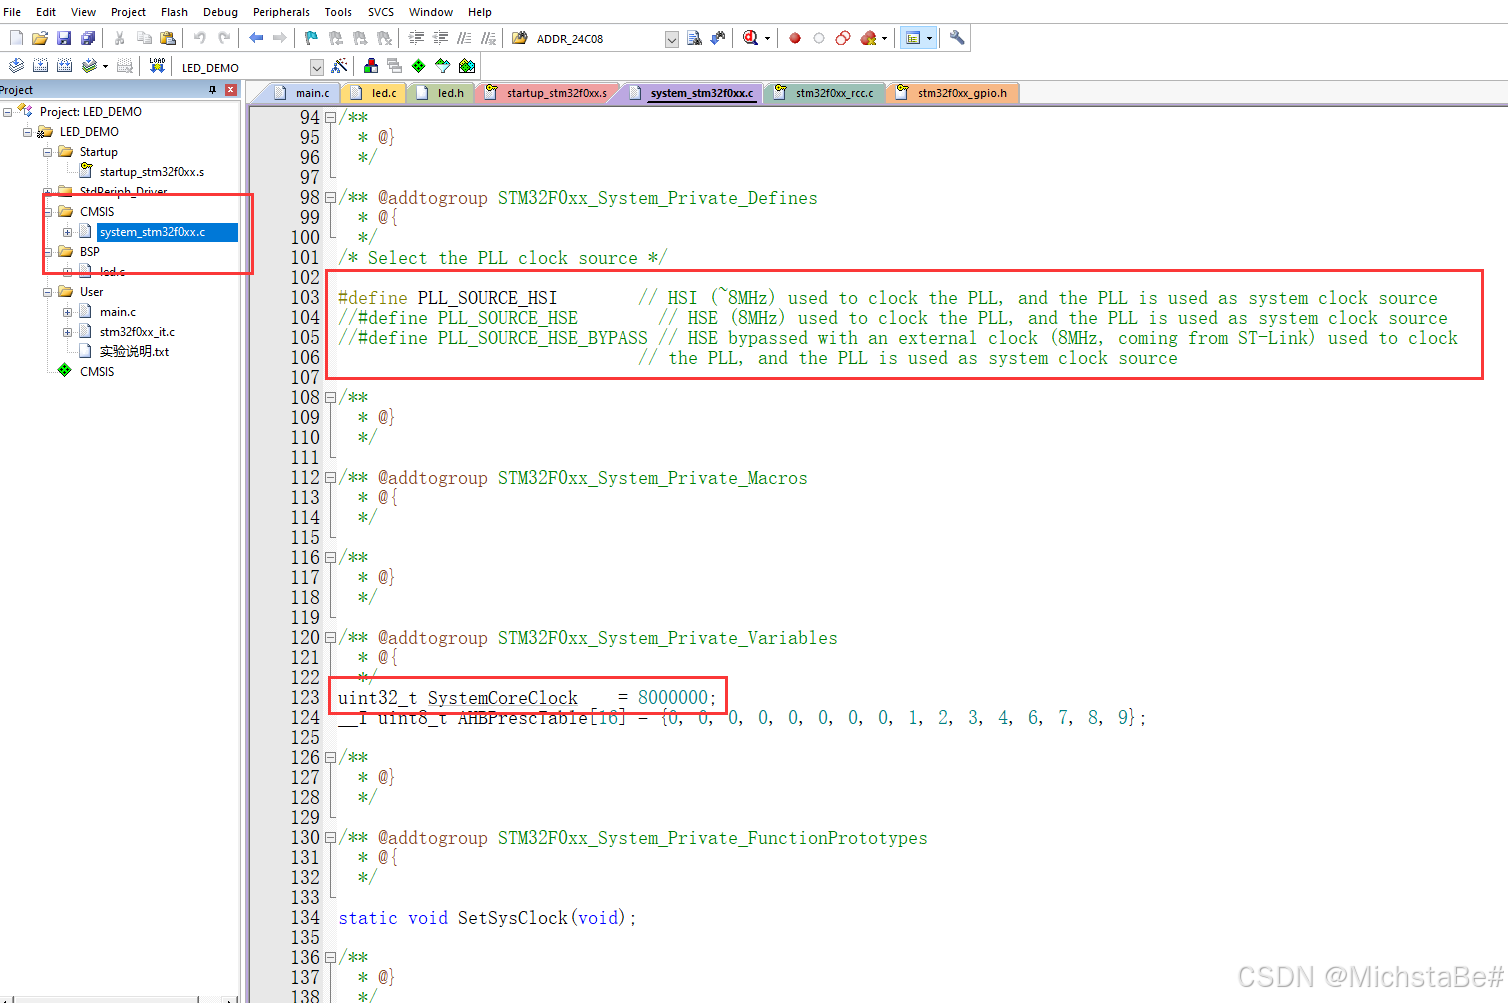Select the Options for Target wand icon
The image size is (1508, 1003).
coord(340,64)
